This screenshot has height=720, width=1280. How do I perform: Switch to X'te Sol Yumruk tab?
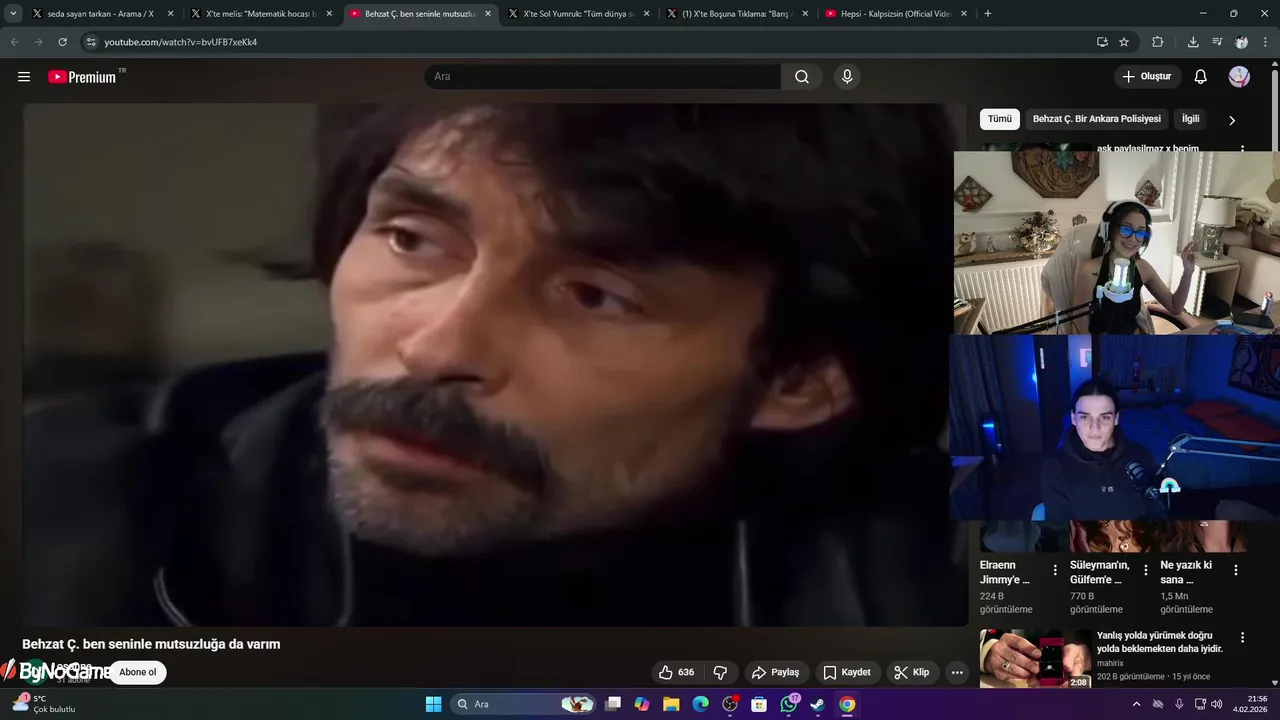point(579,14)
